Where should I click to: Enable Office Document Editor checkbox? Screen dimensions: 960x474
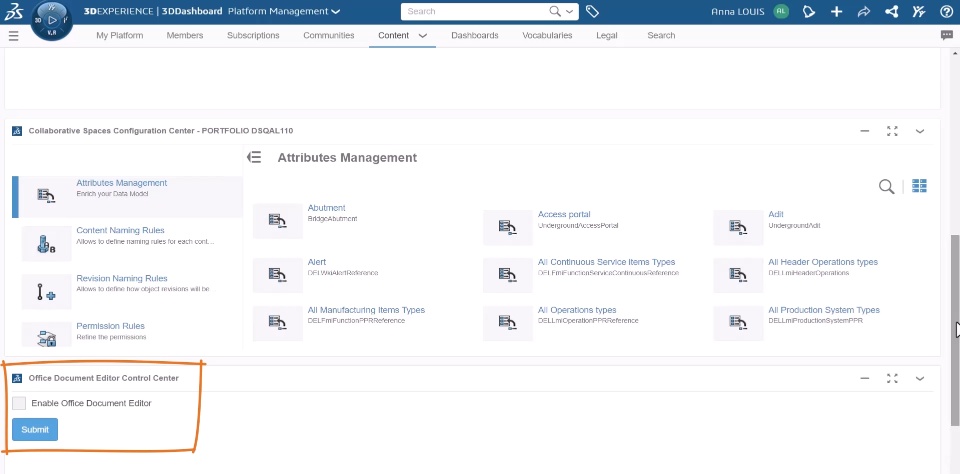[19, 403]
